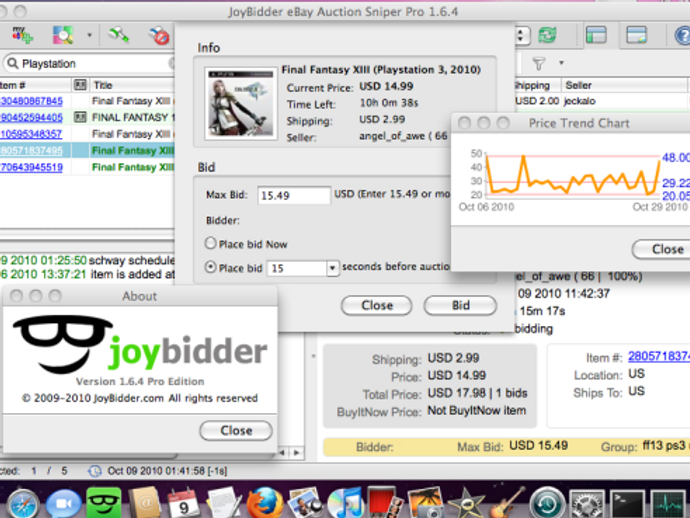This screenshot has width=690, height=518.
Task: Open Activity Monitor from the Dock
Action: click(668, 504)
